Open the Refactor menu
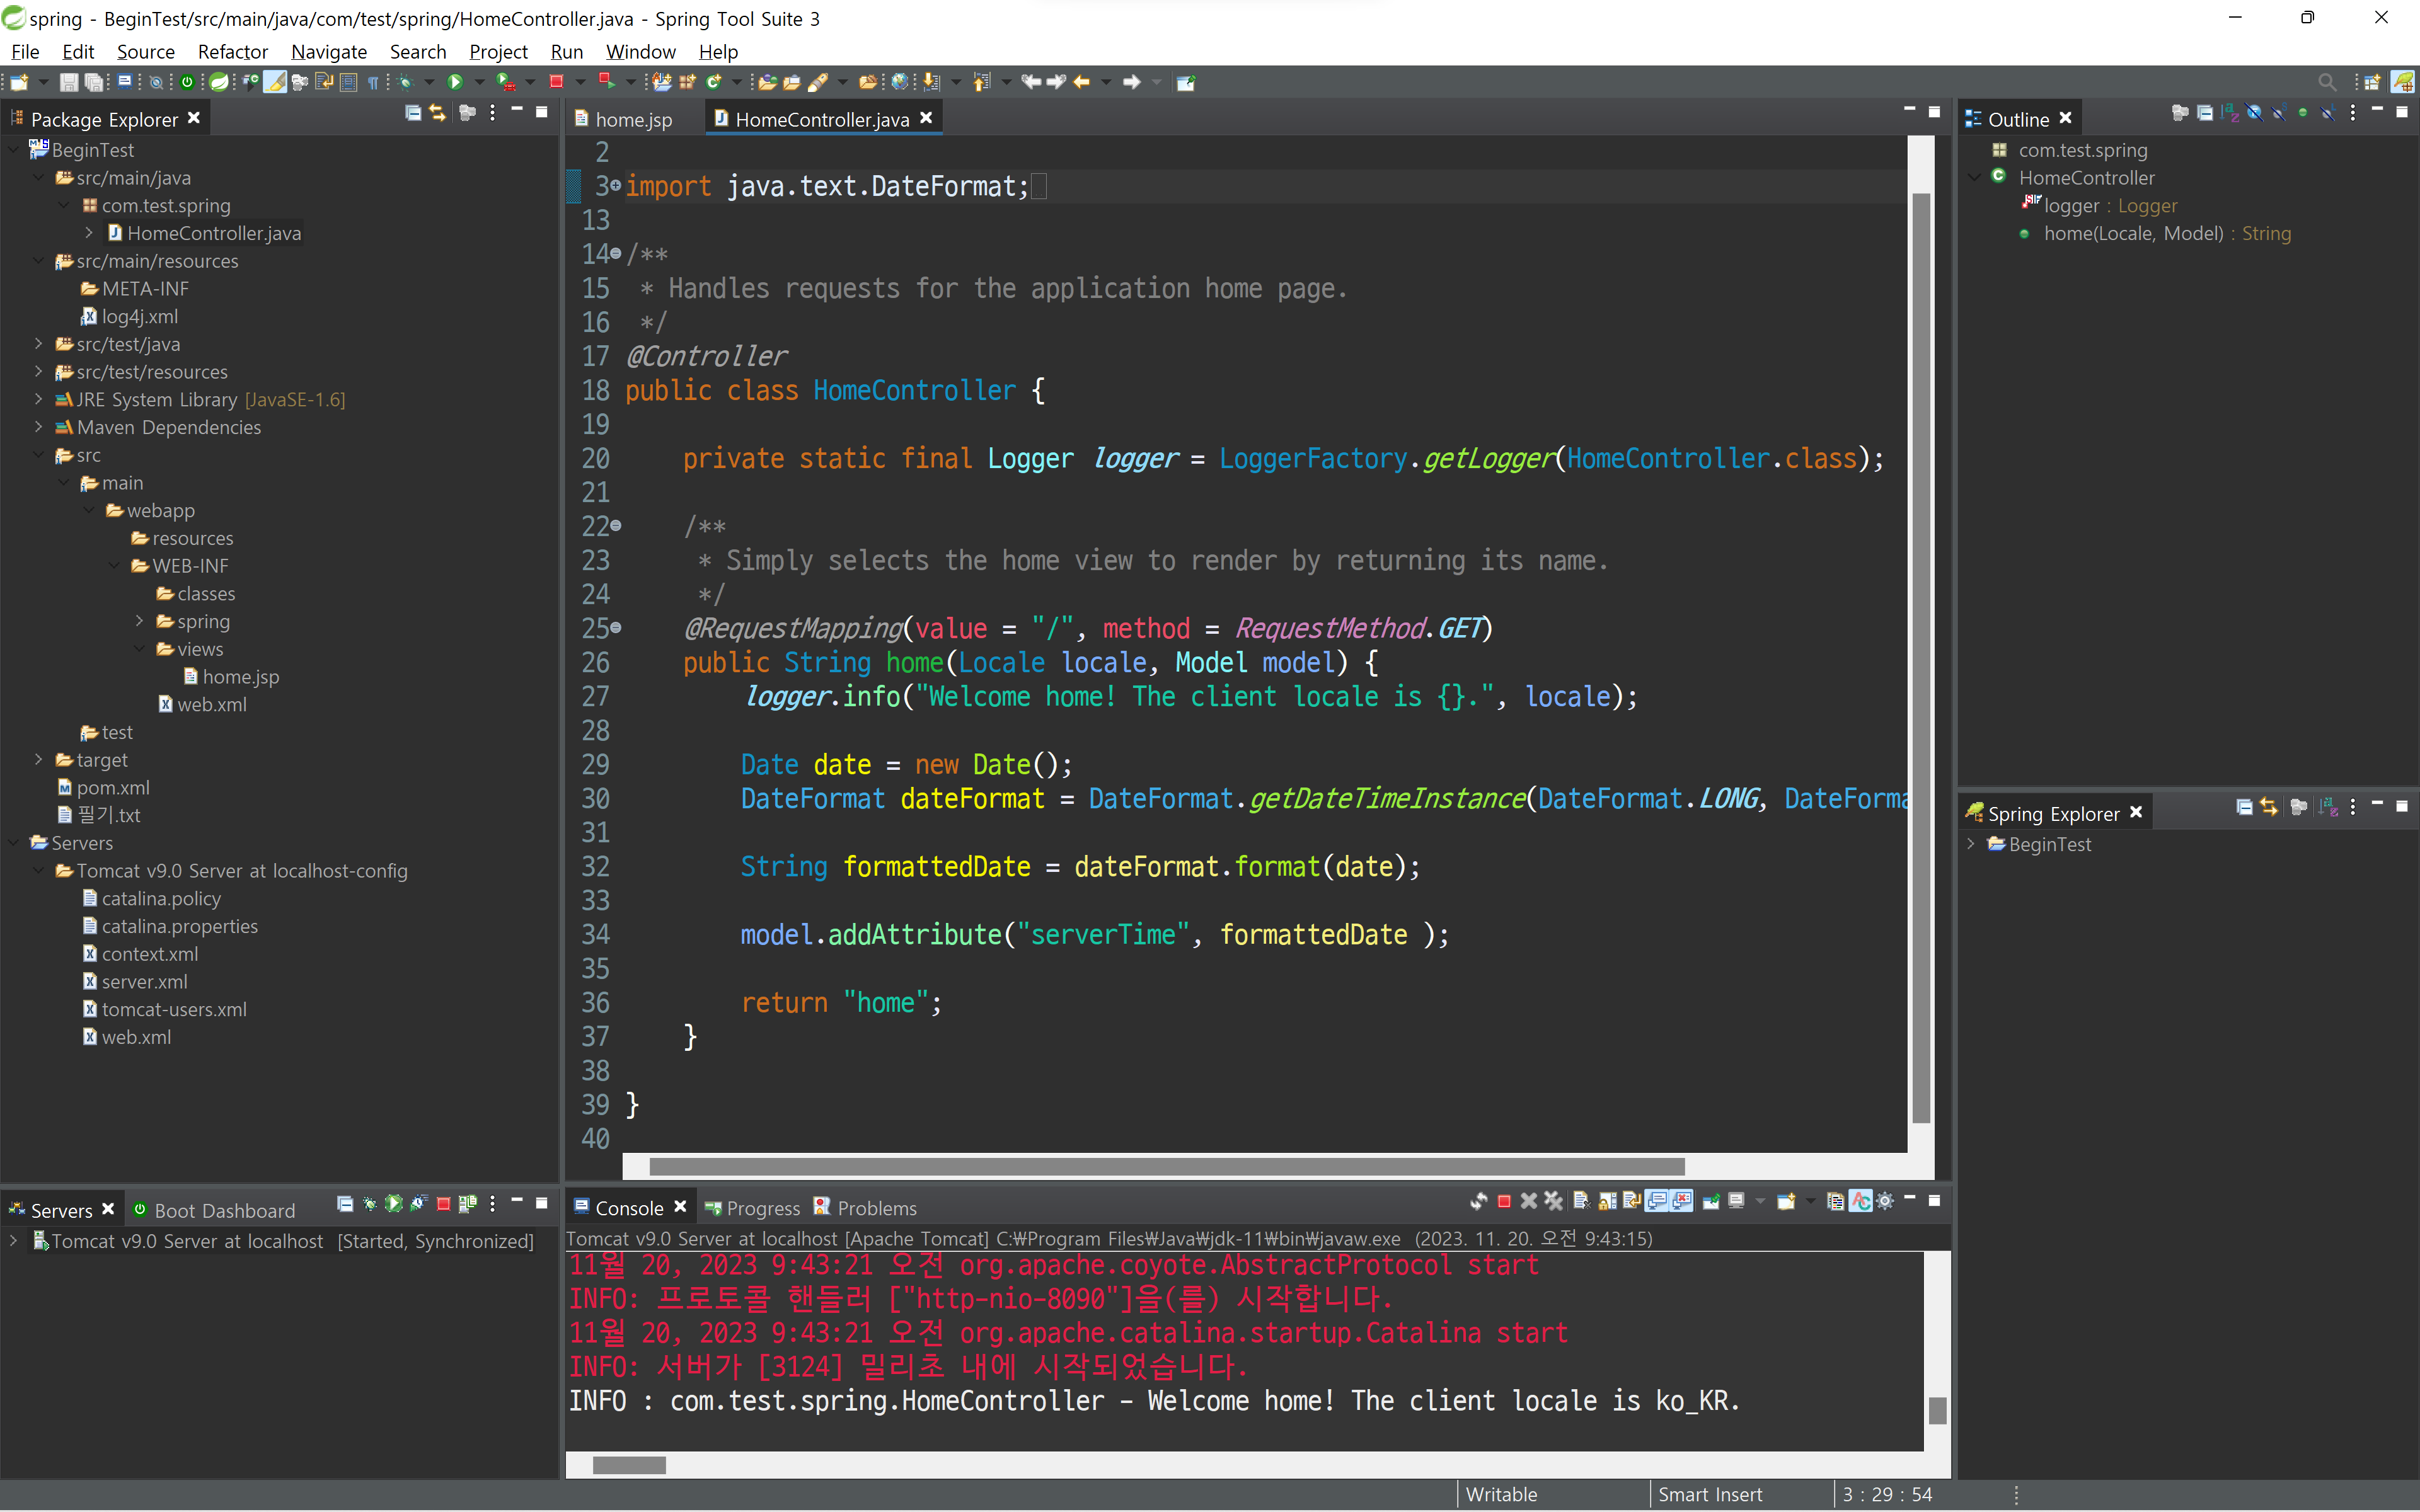This screenshot has width=2420, height=1512. (x=232, y=51)
